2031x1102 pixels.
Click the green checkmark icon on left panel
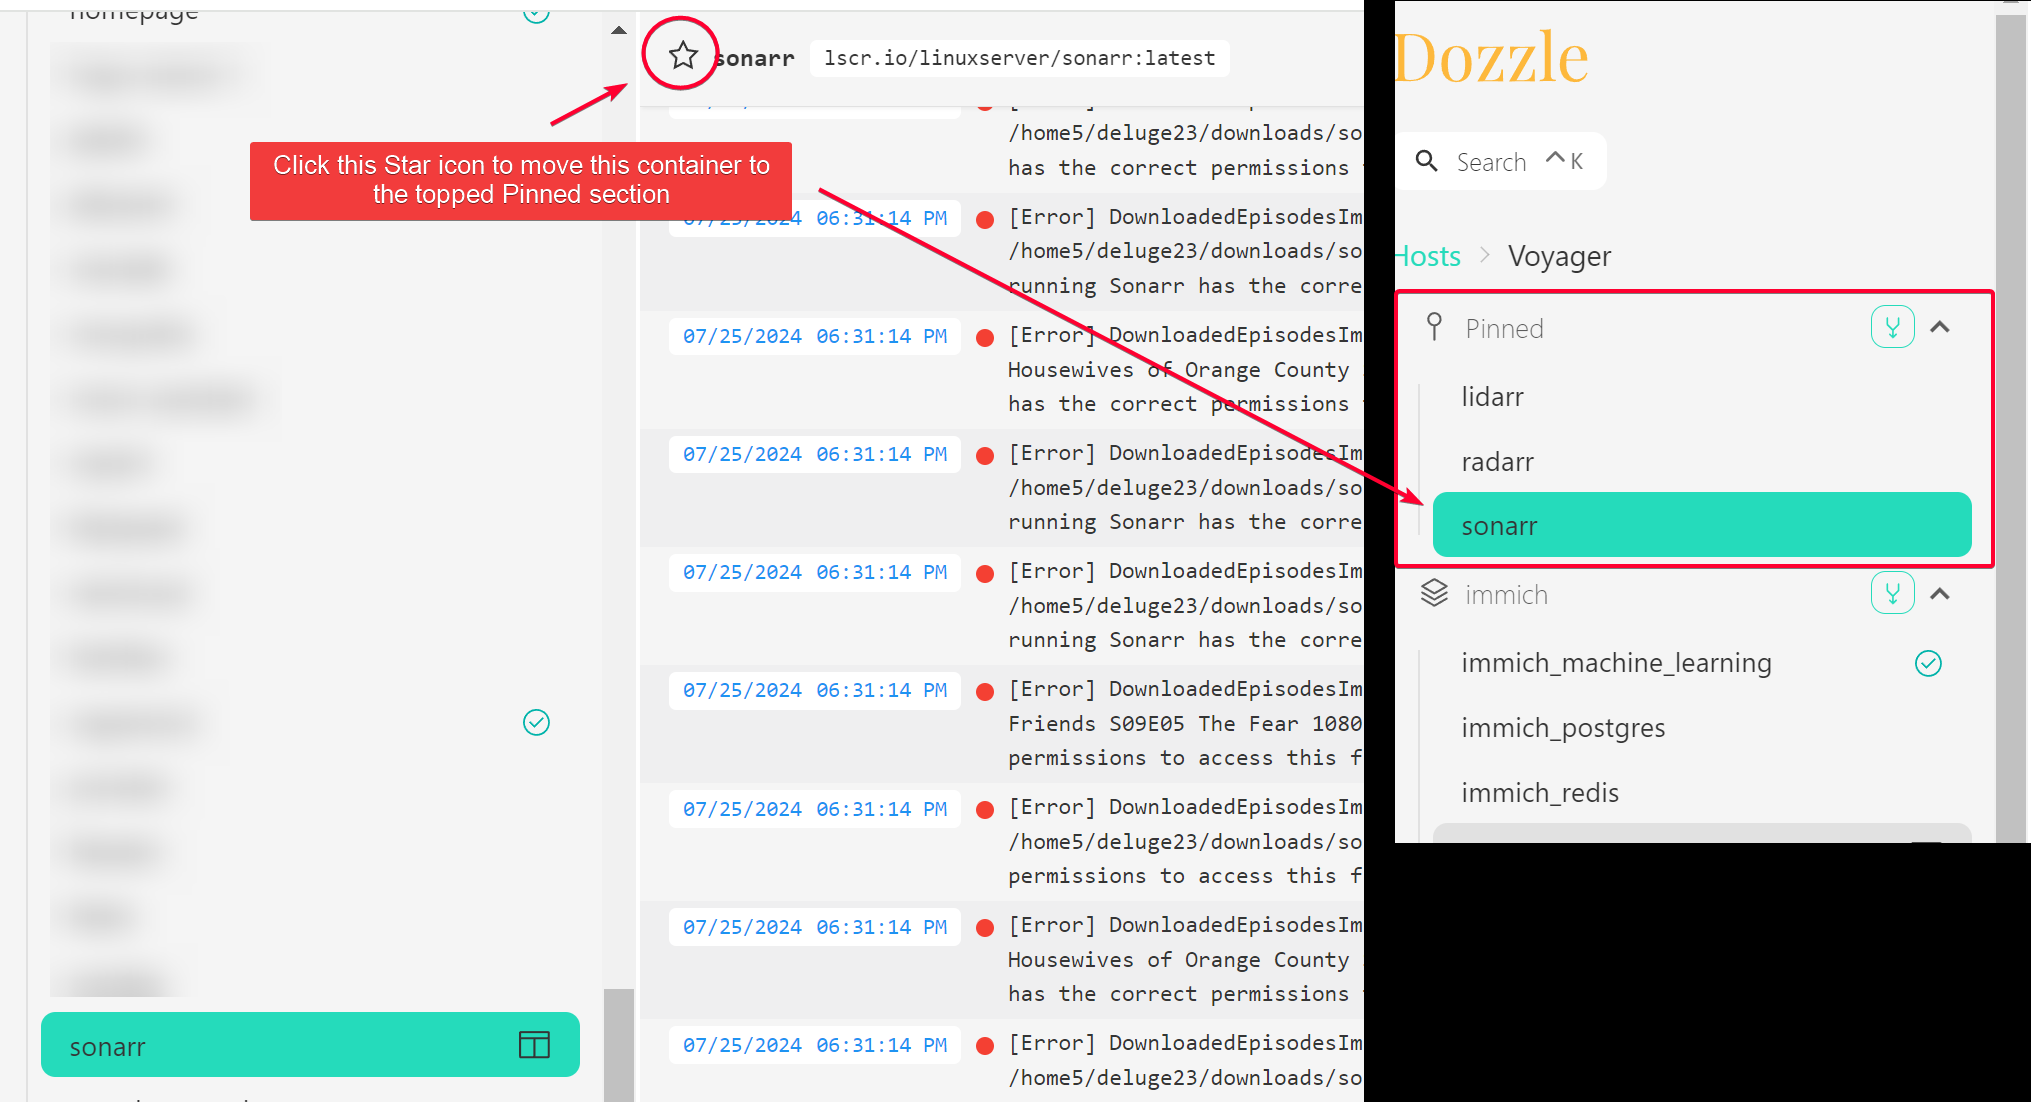click(x=535, y=721)
